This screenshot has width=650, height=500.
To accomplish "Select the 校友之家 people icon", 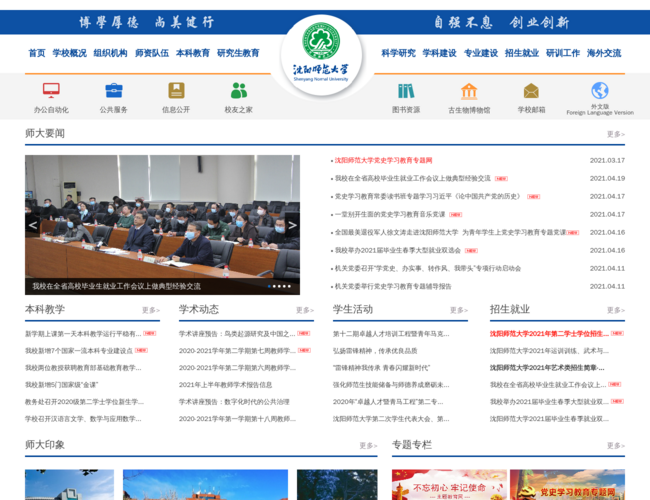I will pyautogui.click(x=239, y=90).
